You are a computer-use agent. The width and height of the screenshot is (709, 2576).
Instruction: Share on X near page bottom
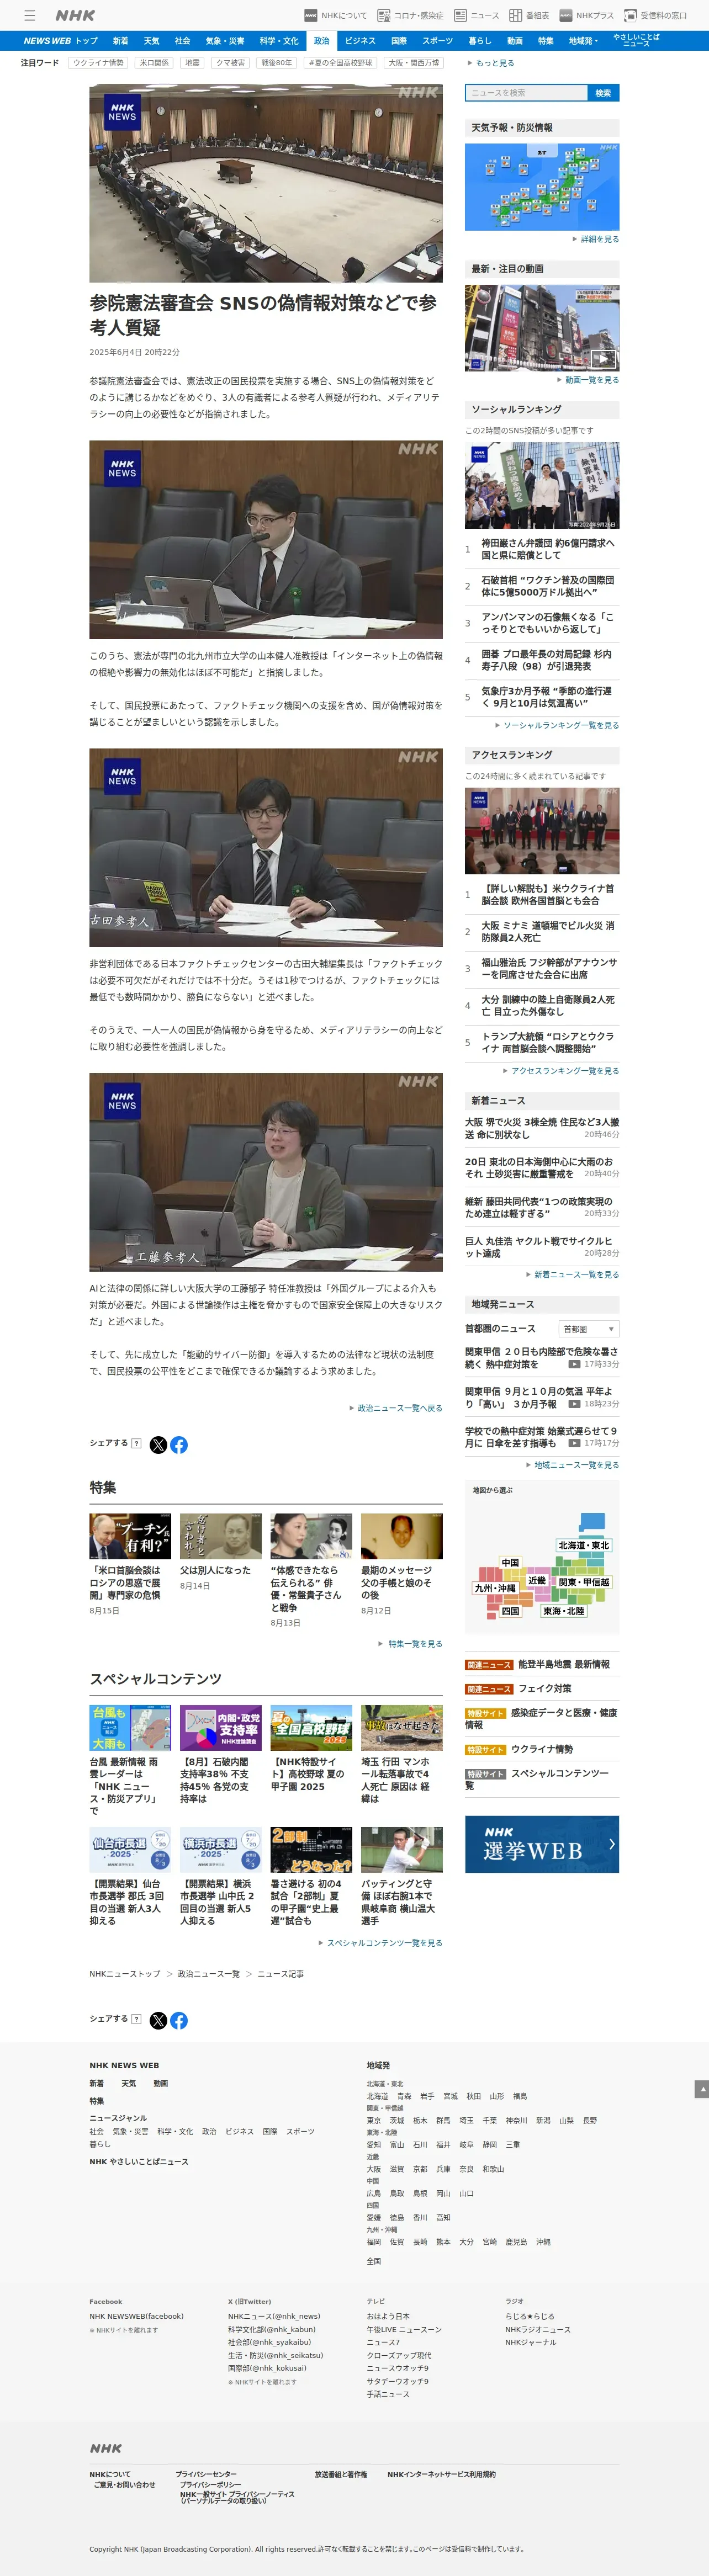(x=158, y=2020)
